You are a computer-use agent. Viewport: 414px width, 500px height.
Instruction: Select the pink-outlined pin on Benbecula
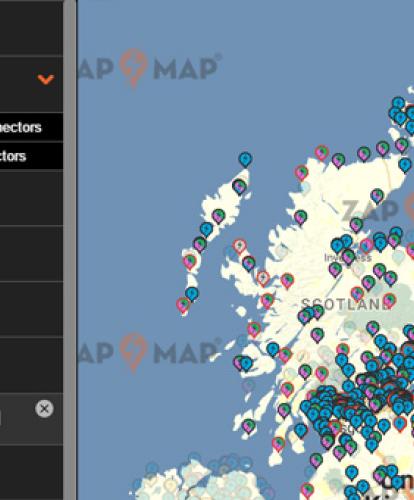pyautogui.click(x=190, y=262)
